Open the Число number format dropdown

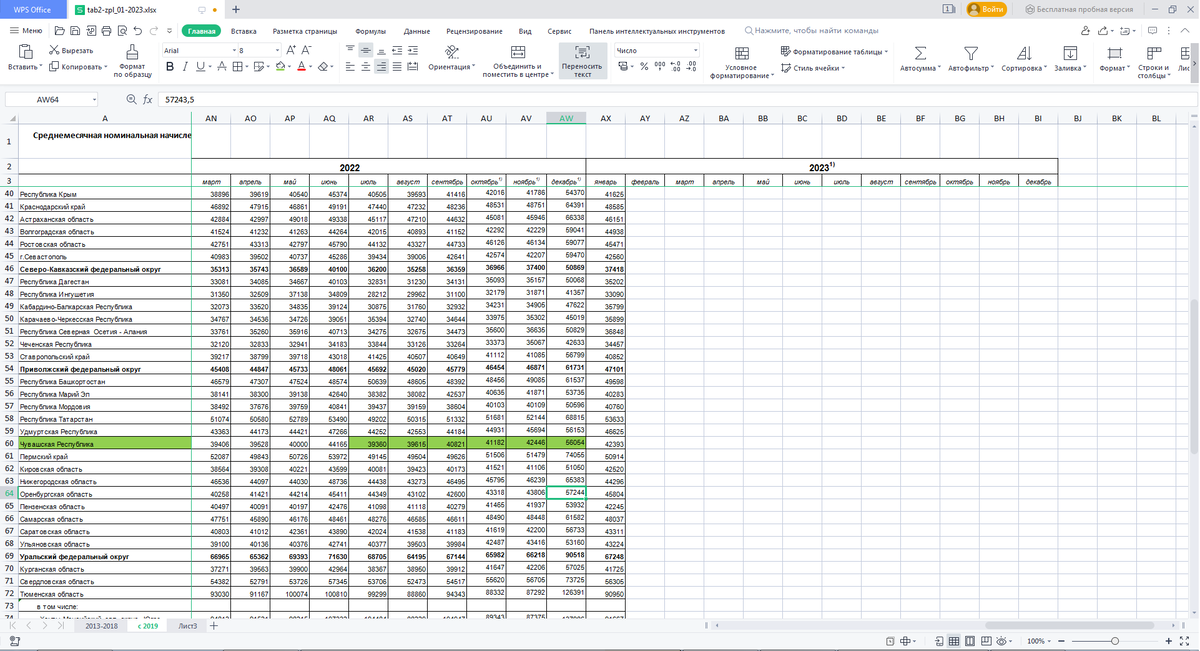tap(695, 50)
